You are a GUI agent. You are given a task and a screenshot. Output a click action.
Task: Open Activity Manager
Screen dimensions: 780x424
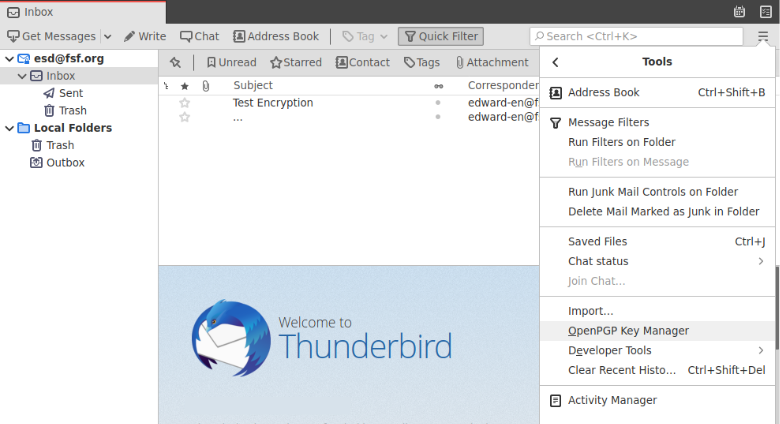click(657, 400)
